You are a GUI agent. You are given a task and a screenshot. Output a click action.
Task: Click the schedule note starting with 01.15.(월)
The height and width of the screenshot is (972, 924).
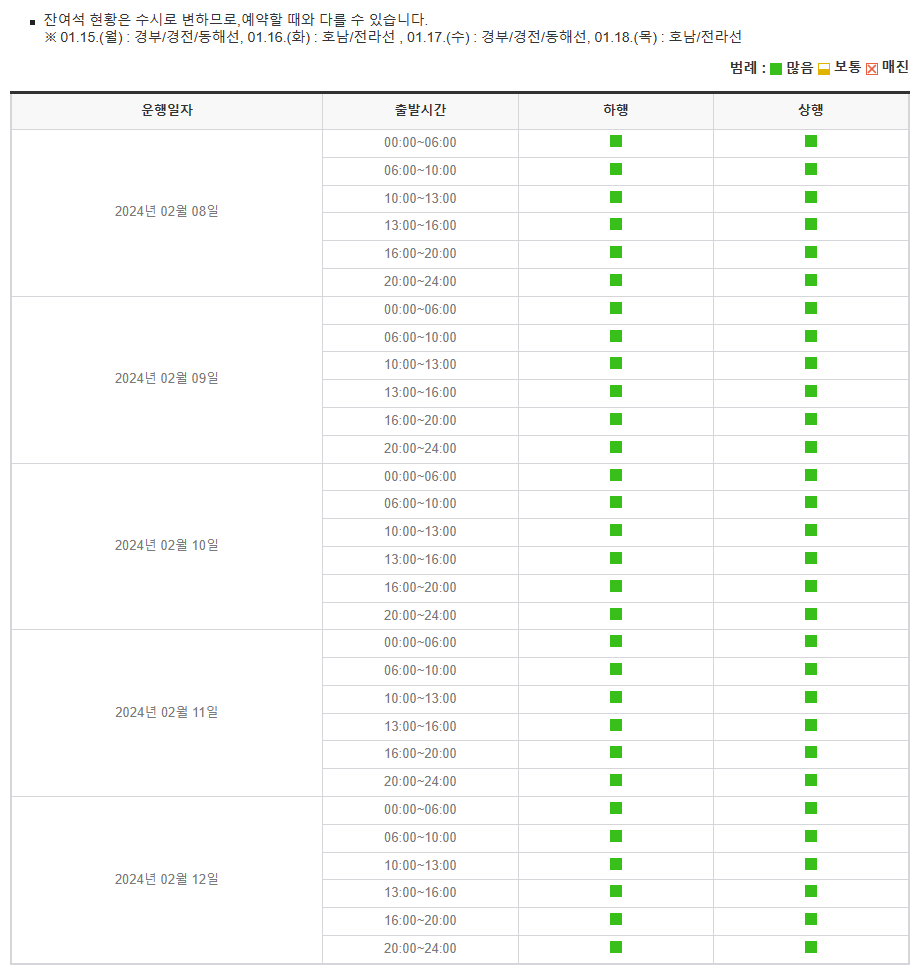pos(393,37)
